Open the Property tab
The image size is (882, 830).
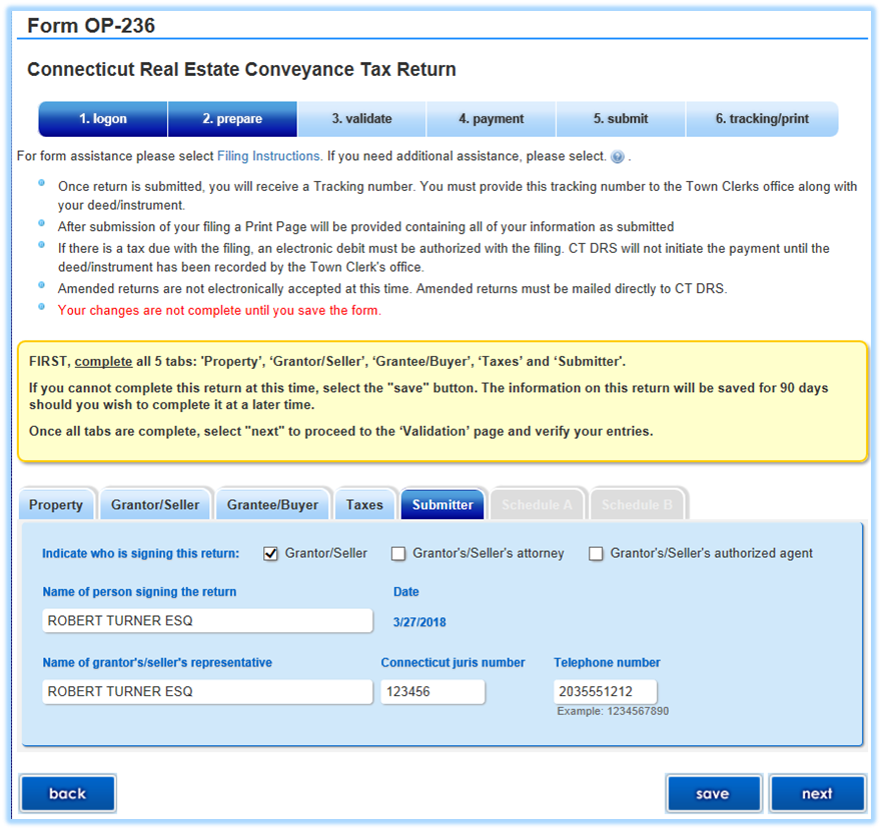56,505
